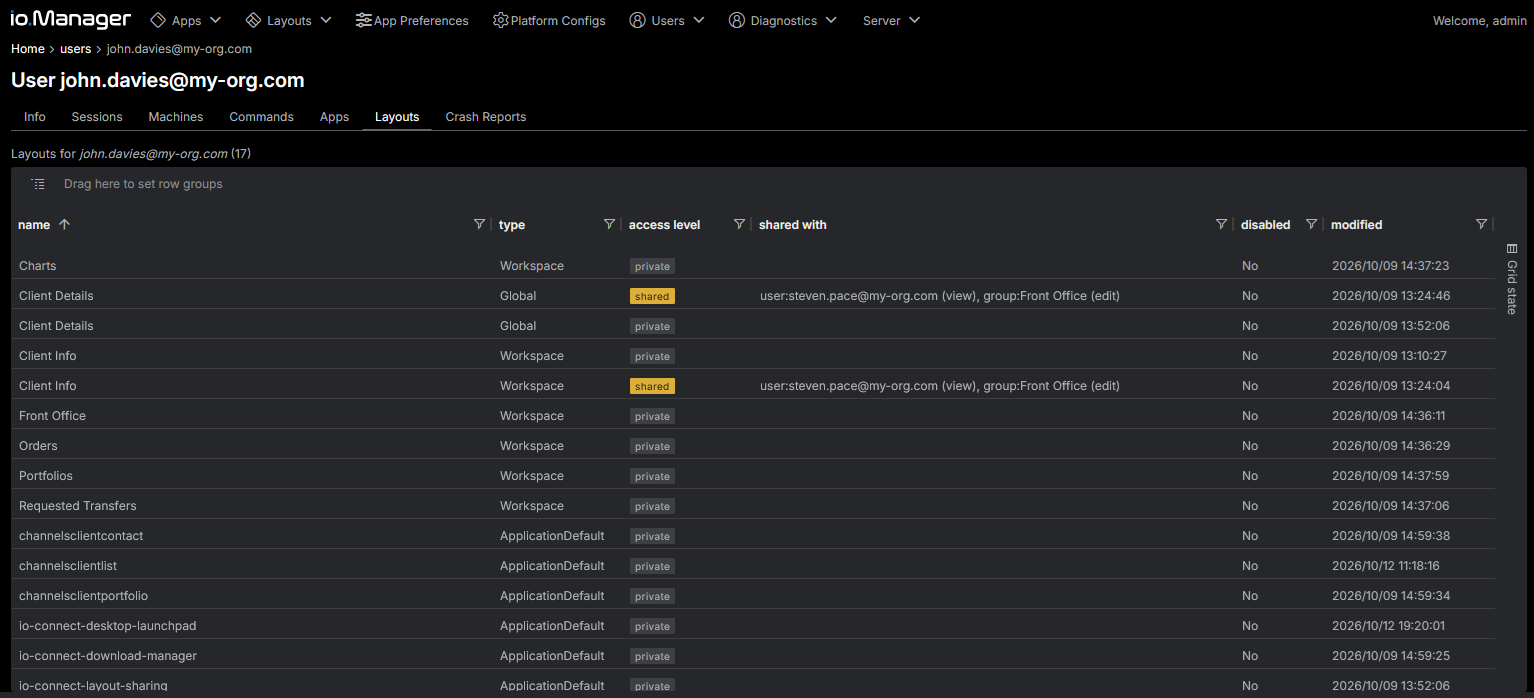Click the io.Manager logo

(x=71, y=19)
